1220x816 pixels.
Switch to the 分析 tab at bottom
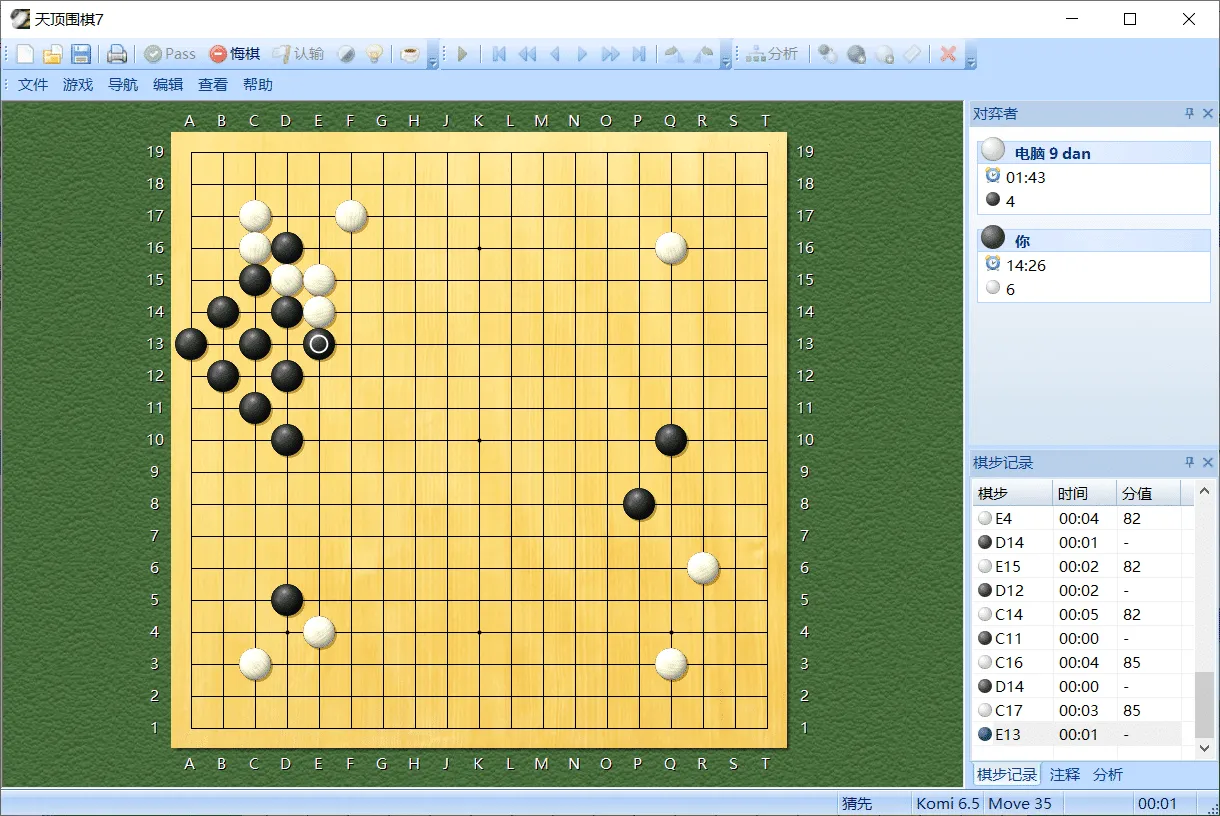tap(1108, 775)
